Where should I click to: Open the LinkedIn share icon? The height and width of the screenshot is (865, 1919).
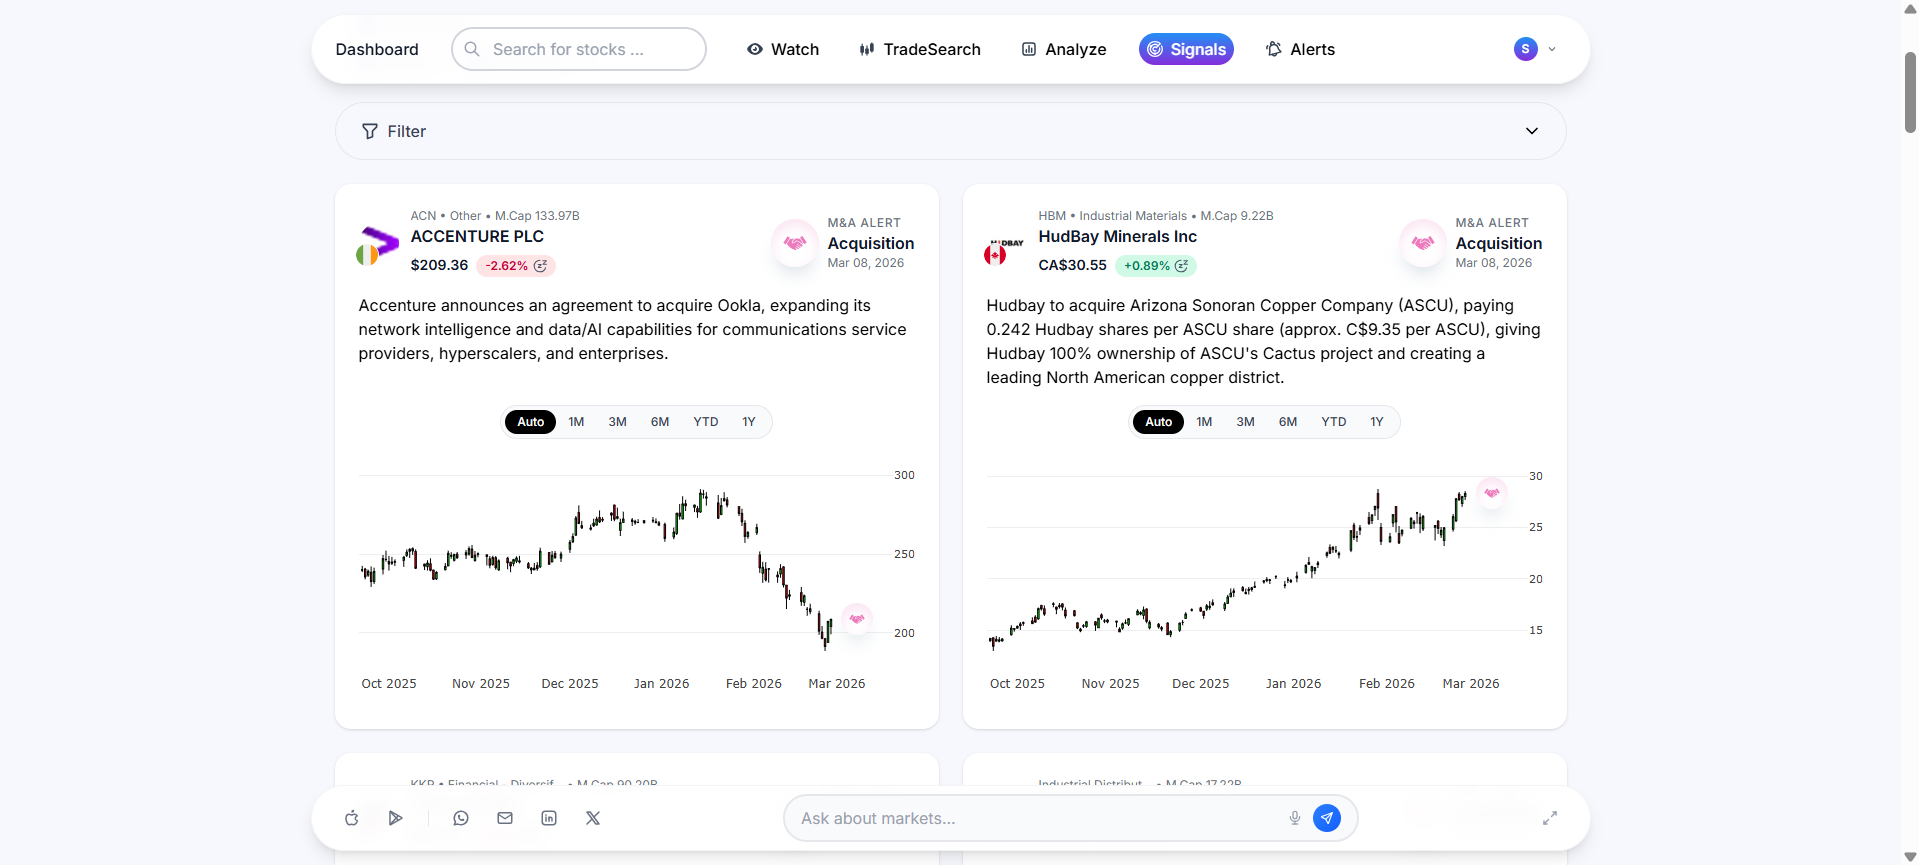pyautogui.click(x=549, y=818)
